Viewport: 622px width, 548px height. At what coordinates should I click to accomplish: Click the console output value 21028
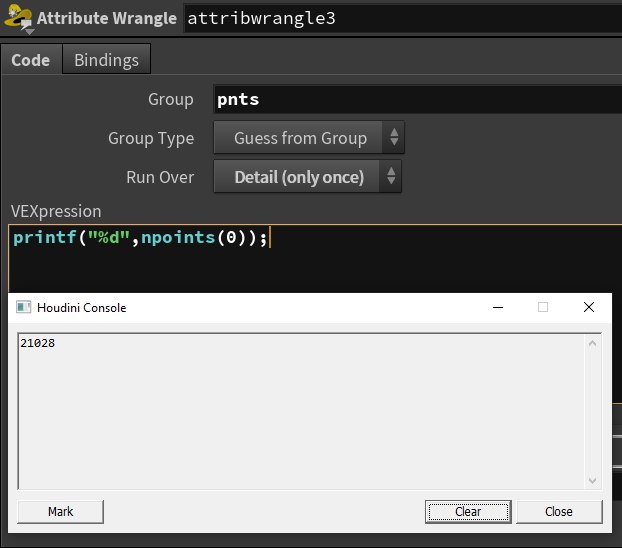(x=38, y=343)
